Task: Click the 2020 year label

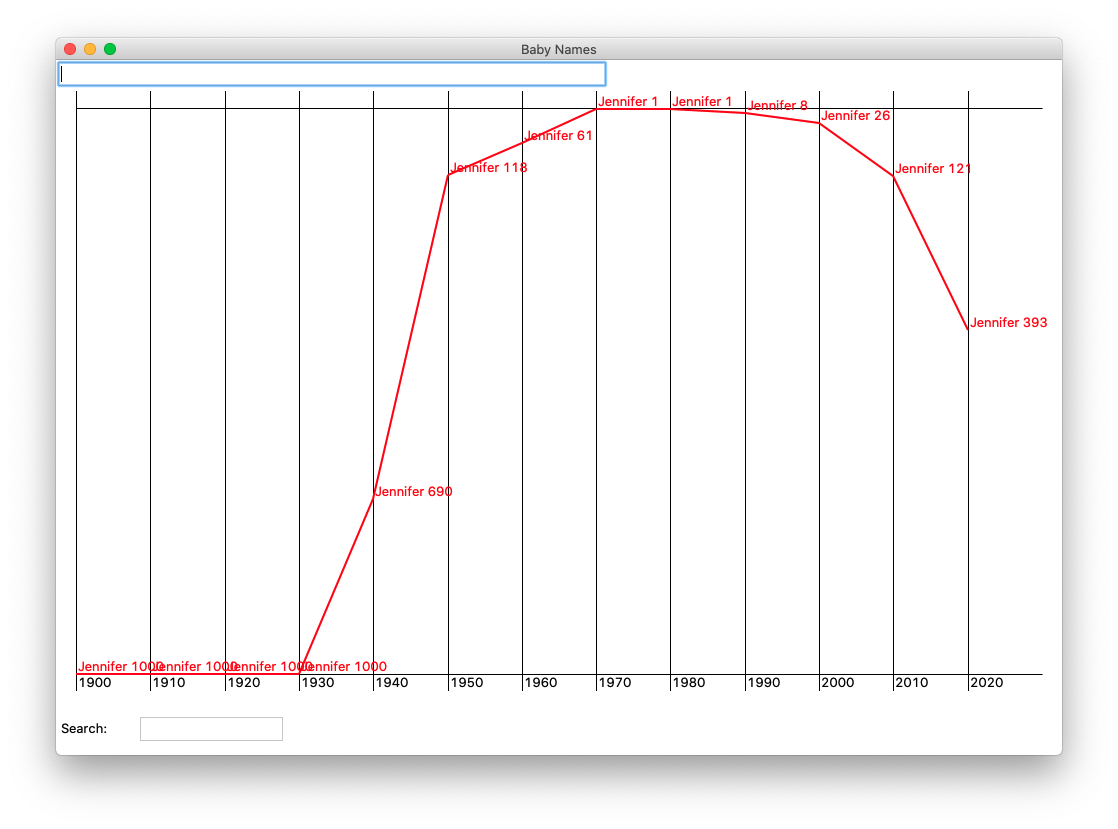Action: [x=987, y=683]
